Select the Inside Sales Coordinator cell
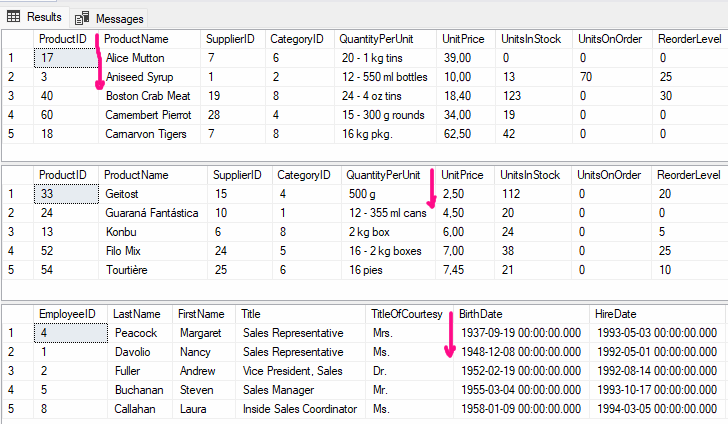The height and width of the screenshot is (424, 728). click(x=299, y=408)
